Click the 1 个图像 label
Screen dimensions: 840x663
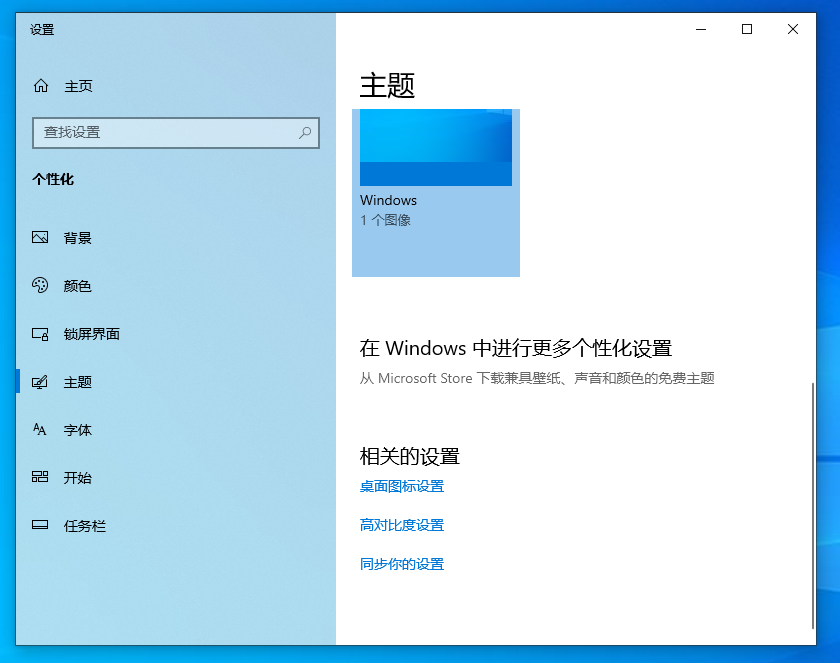point(385,220)
